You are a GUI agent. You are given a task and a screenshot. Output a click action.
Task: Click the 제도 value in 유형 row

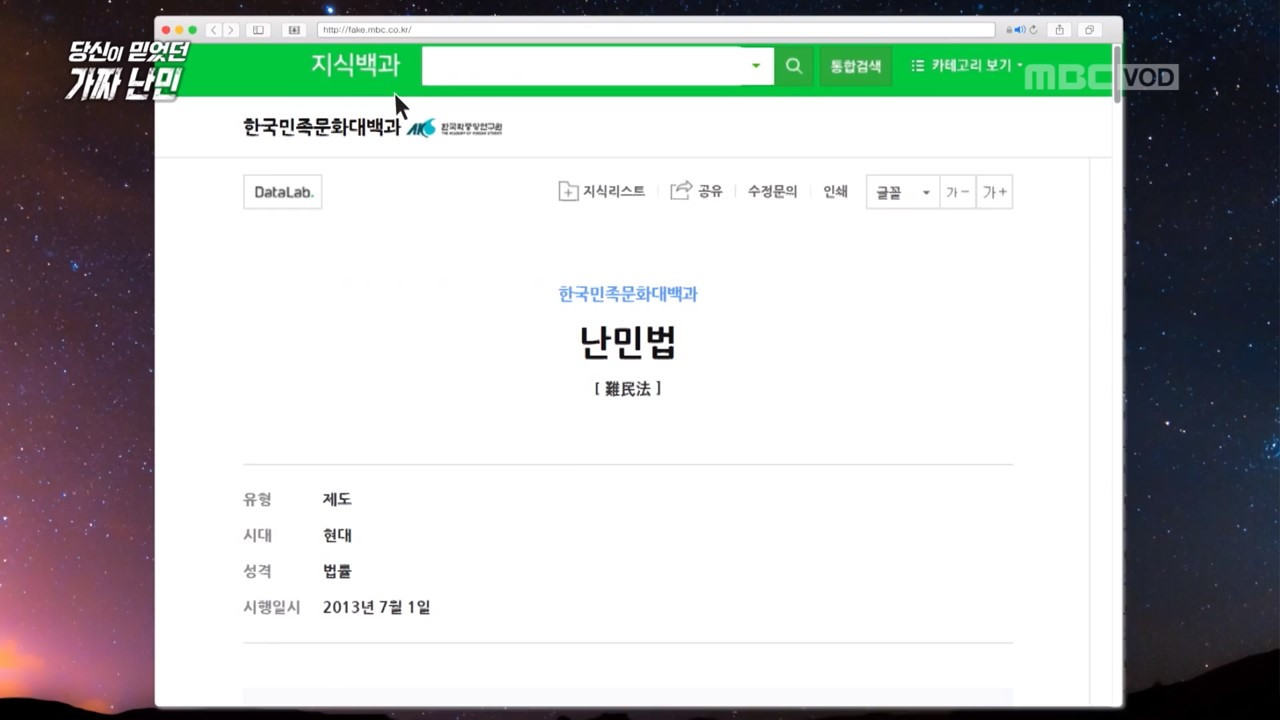coord(337,499)
